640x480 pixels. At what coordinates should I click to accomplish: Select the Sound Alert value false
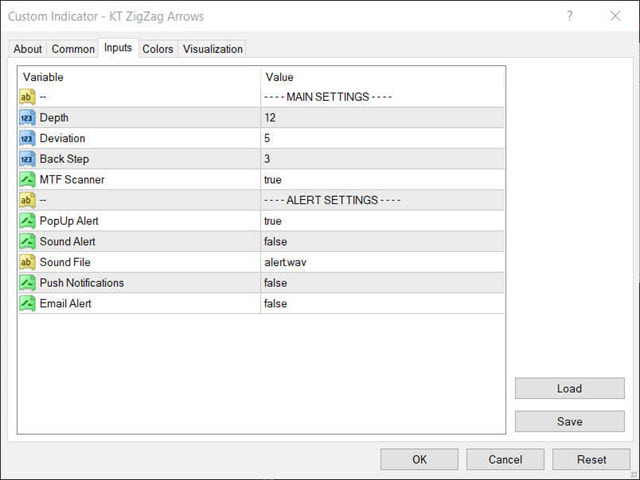tap(276, 242)
